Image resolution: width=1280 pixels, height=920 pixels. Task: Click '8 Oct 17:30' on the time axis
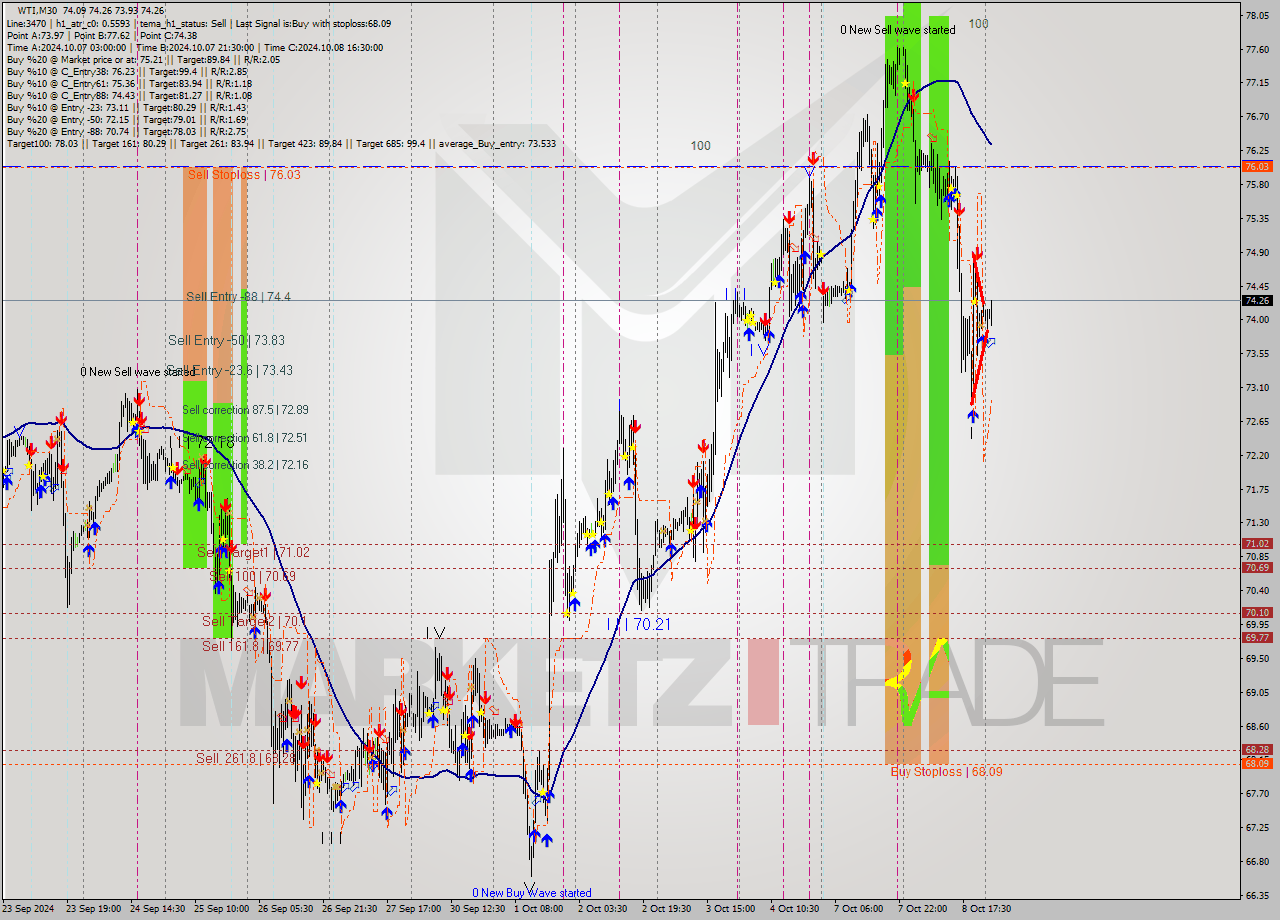click(x=987, y=909)
